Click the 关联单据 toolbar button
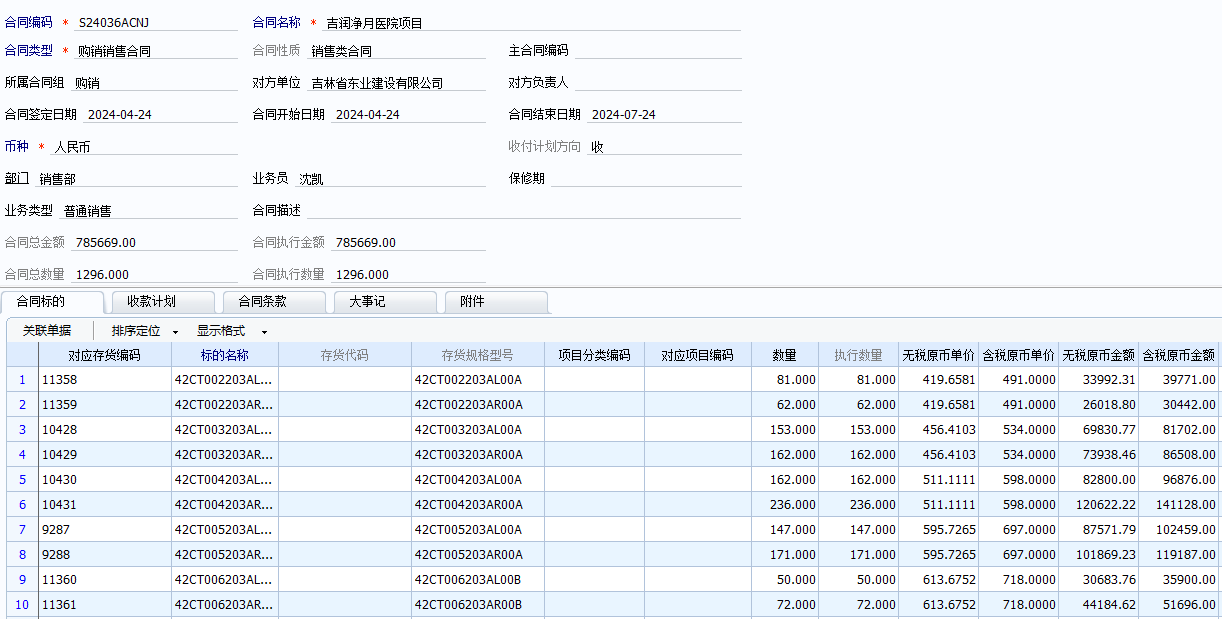Image resolution: width=1222 pixels, height=619 pixels. pos(47,331)
